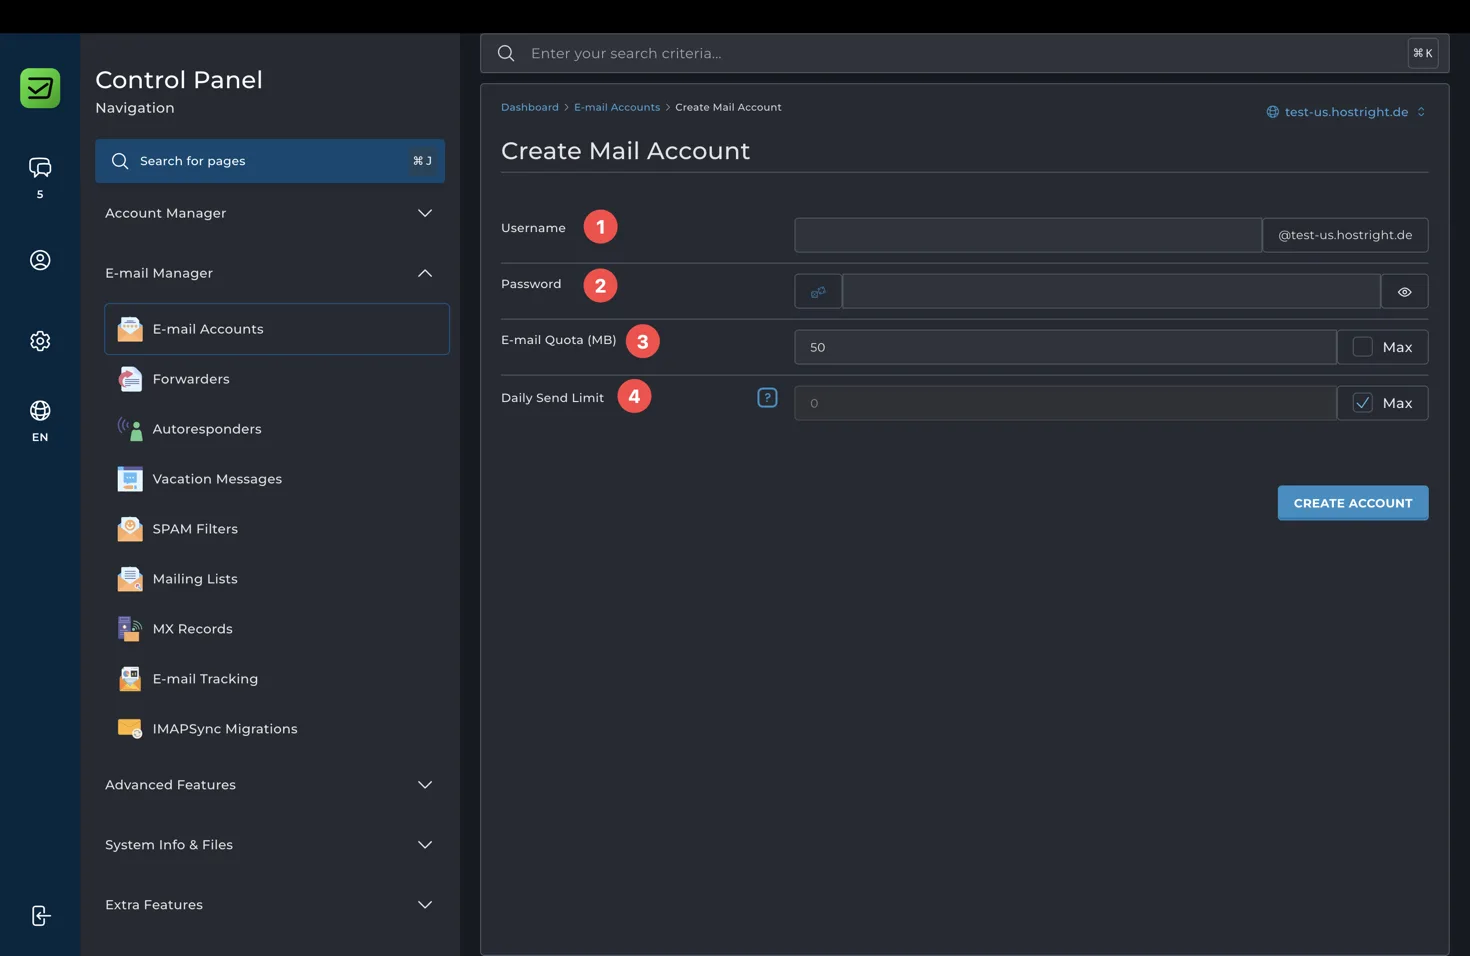Open the domain selector arrows next to test-us.hostright.de
1470x956 pixels.
pos(1421,112)
